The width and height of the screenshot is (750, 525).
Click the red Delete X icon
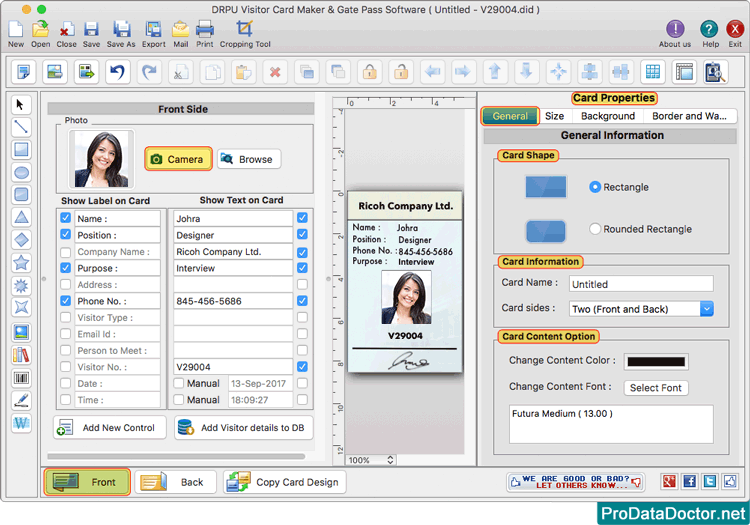(x=275, y=72)
